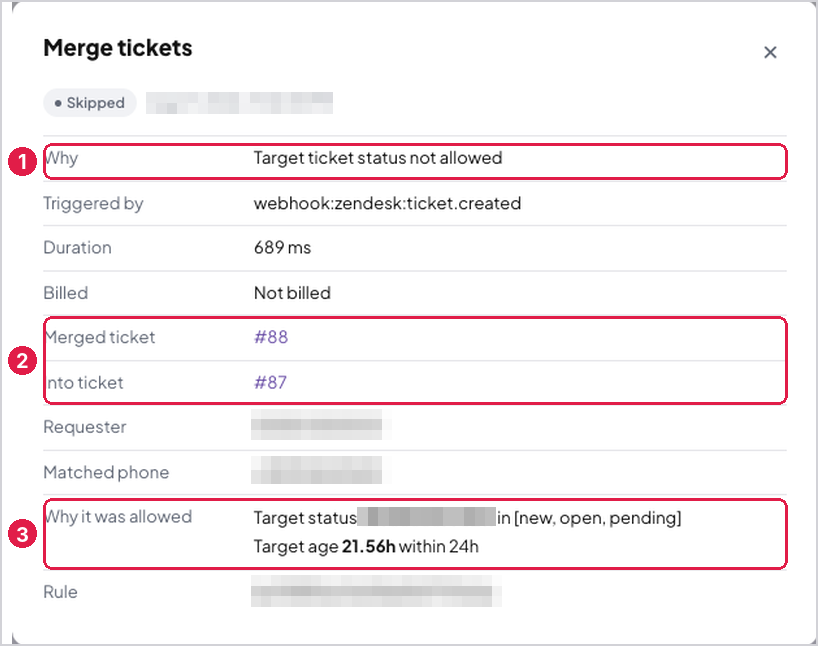The width and height of the screenshot is (818, 646).
Task: Click red annotation marker number 1
Action: tap(22, 161)
